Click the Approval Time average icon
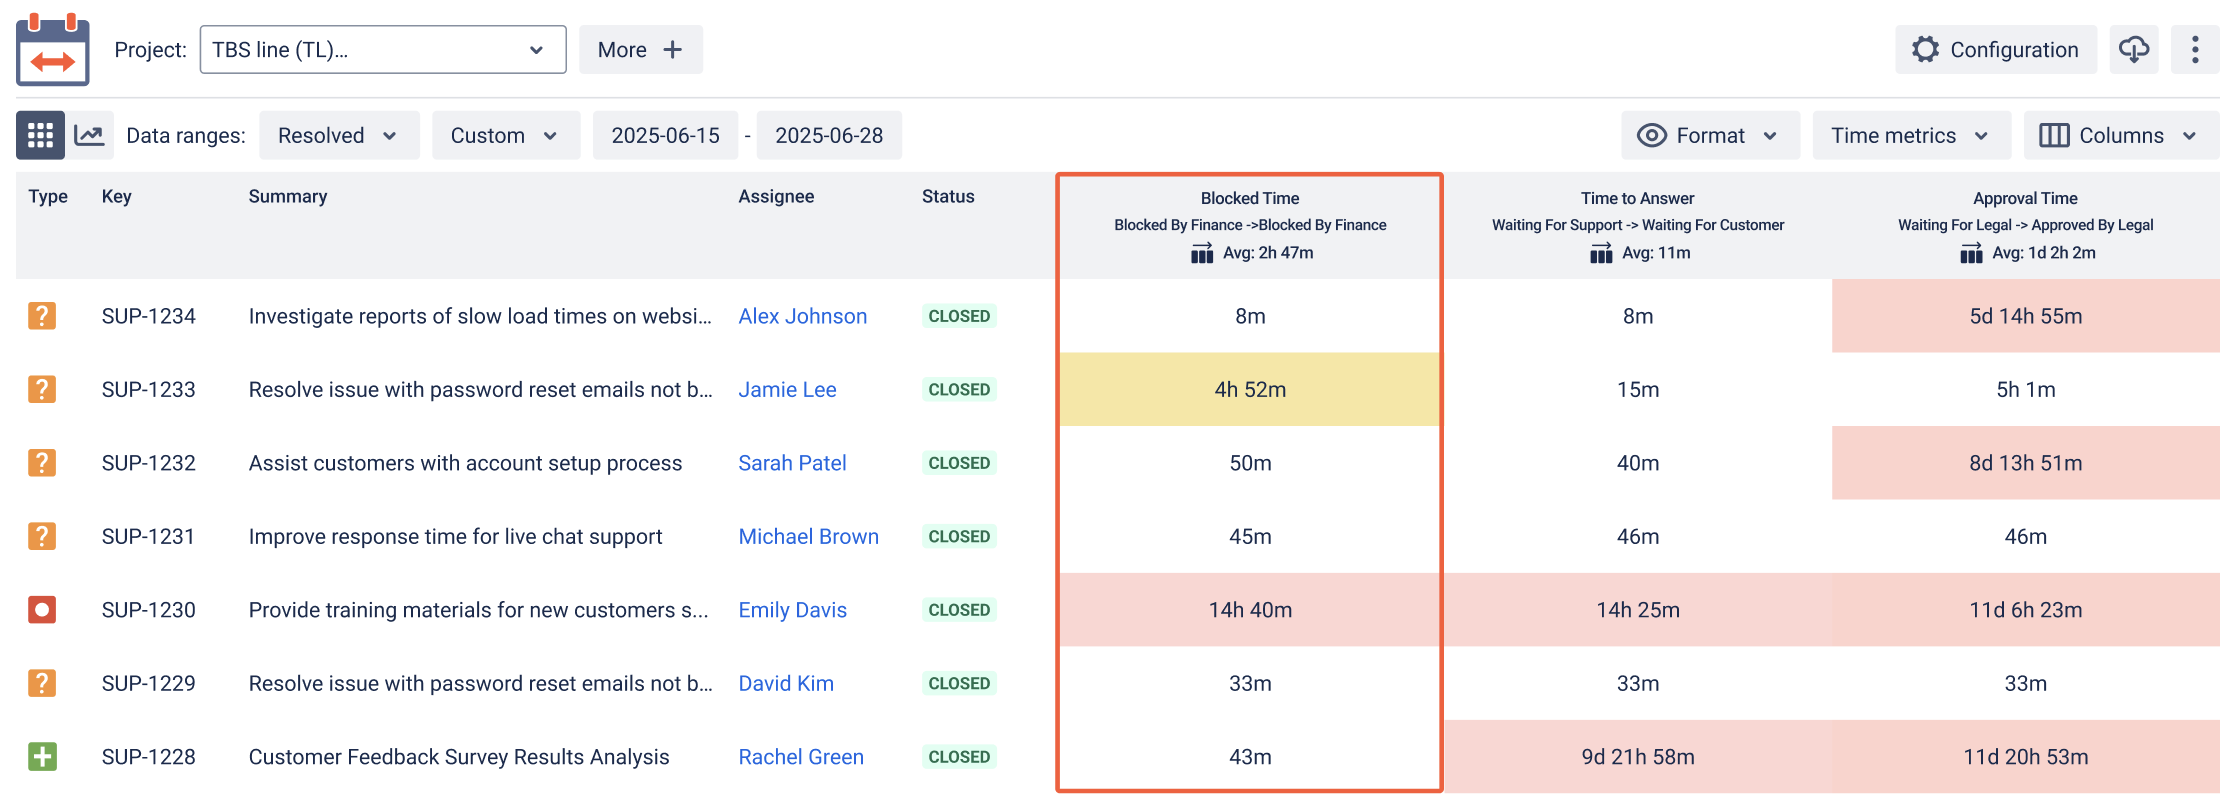The height and width of the screenshot is (810, 2234). 1971,254
